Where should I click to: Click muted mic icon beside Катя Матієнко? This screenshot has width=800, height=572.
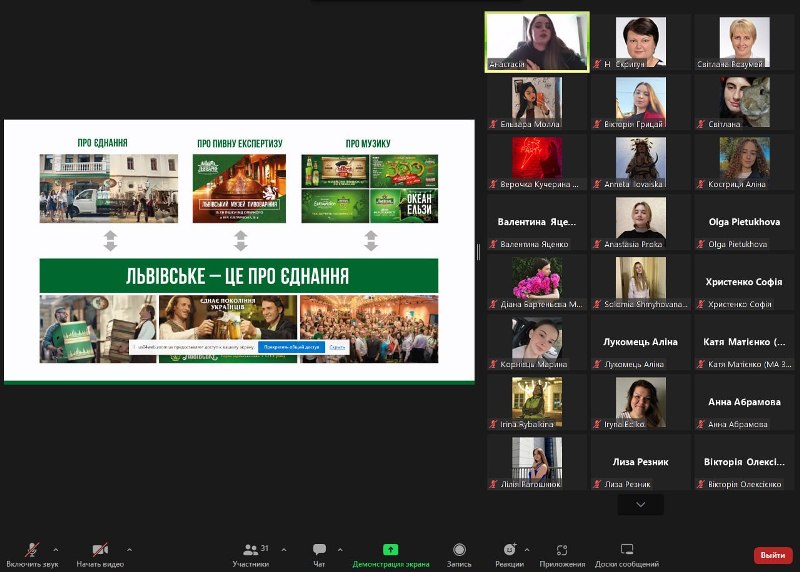701,364
